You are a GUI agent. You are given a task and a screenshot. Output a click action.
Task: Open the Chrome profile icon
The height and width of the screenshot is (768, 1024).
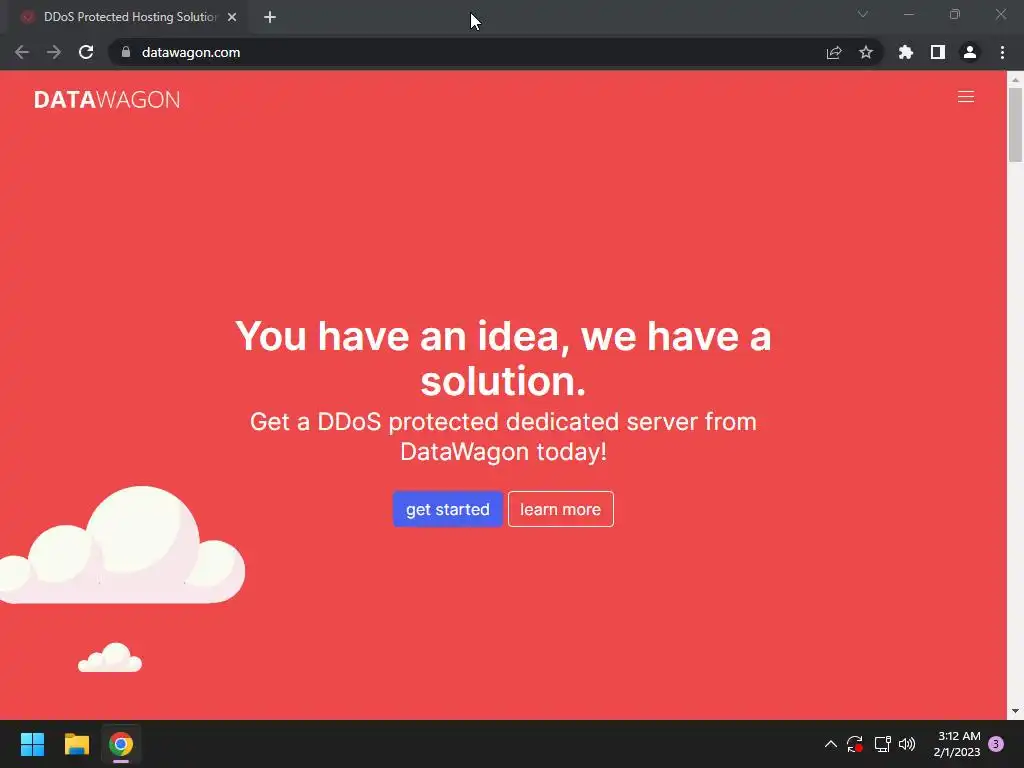pos(970,52)
